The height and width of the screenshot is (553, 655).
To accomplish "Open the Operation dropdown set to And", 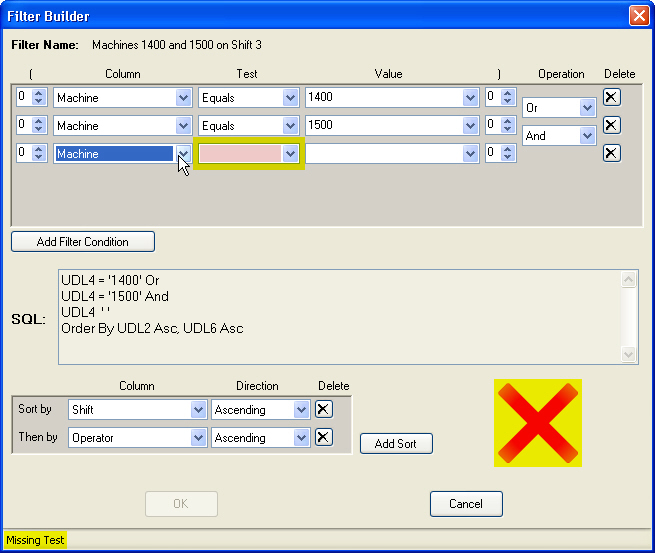I will 587,136.
